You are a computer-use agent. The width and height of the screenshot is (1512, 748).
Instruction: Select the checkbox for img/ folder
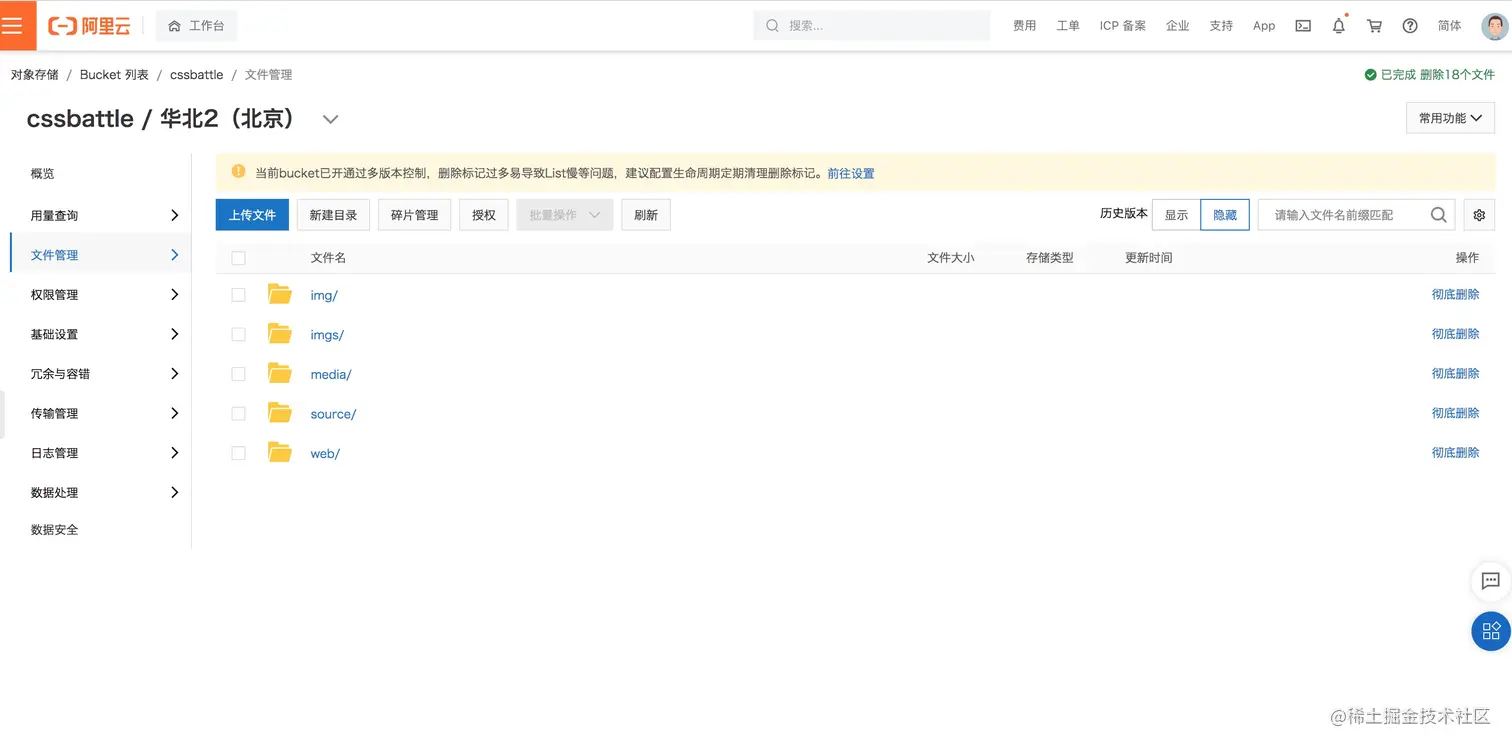coord(238,294)
